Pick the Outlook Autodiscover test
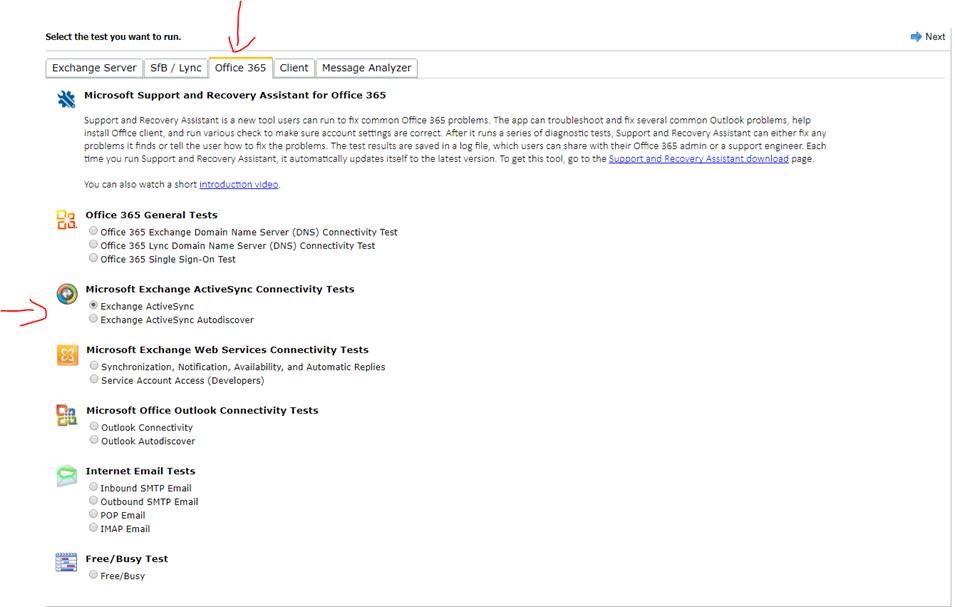Screen dimensions: 955x607 [94, 440]
